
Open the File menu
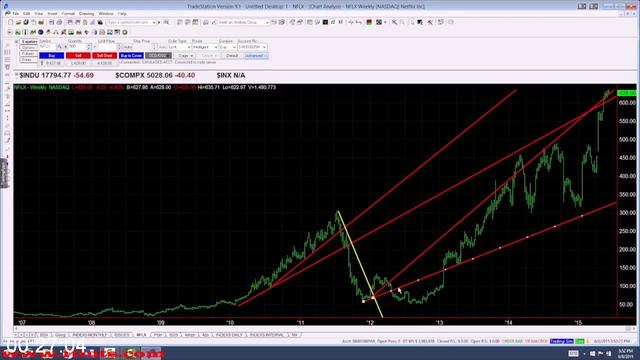point(16,13)
